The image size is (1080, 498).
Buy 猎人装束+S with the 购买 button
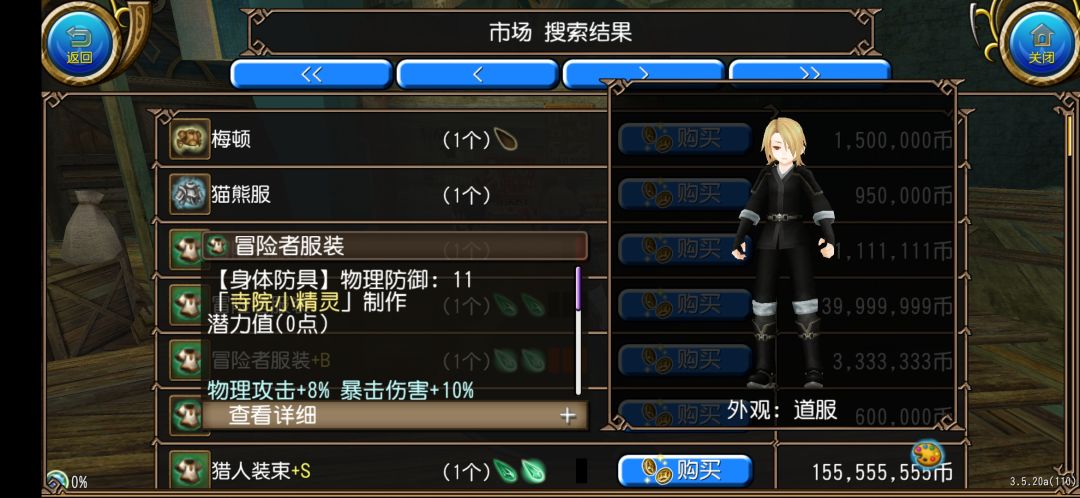(x=685, y=471)
